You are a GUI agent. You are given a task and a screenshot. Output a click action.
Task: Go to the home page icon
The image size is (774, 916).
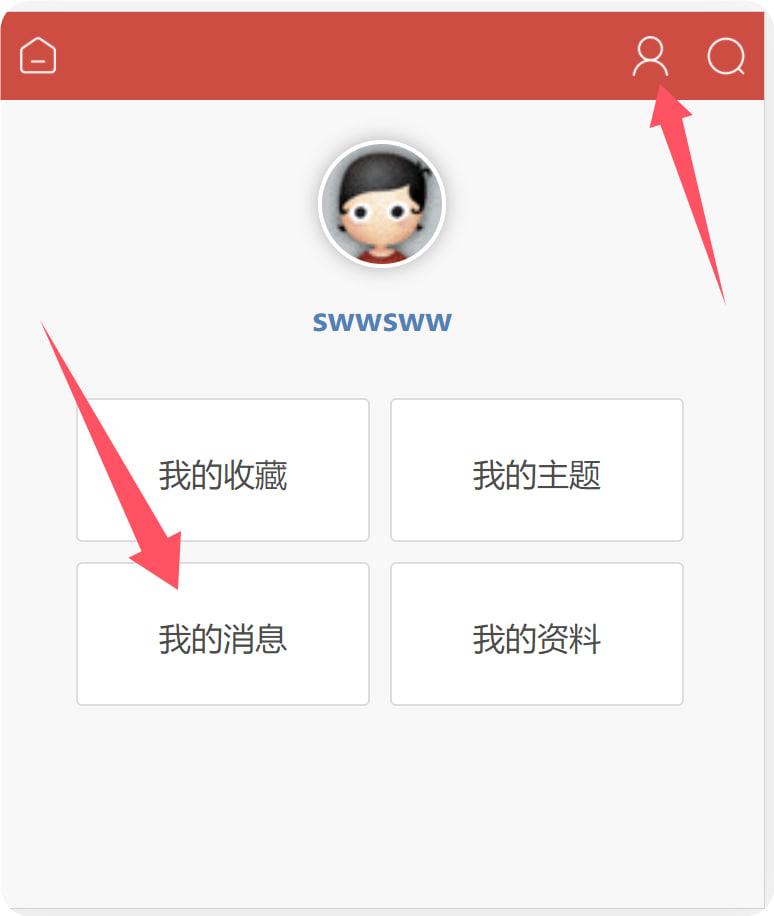[38, 55]
